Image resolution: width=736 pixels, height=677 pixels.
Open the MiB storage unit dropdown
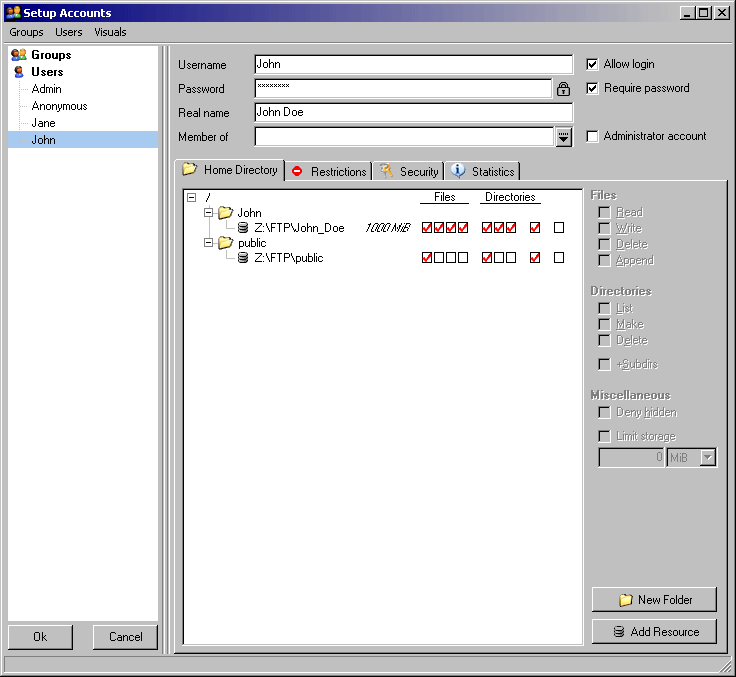point(707,457)
